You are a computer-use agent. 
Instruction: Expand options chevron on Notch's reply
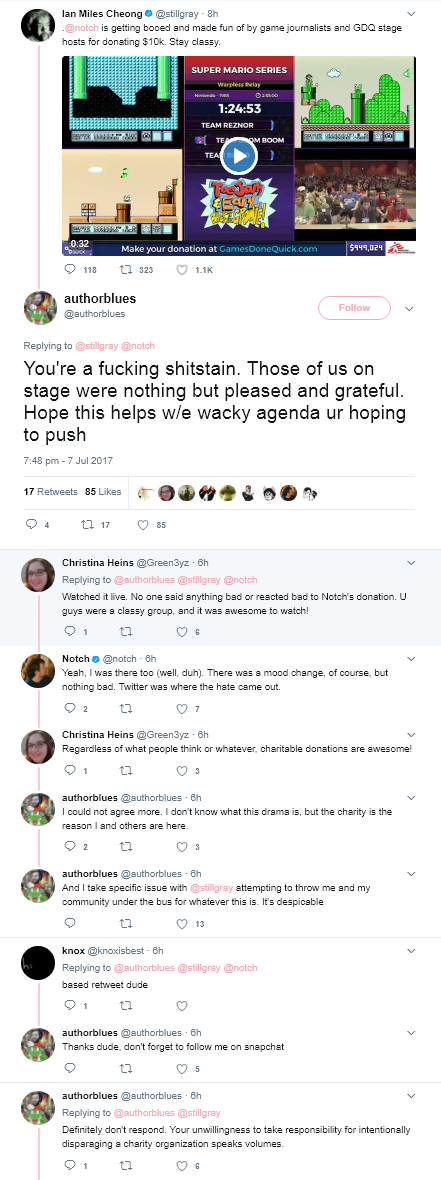[410, 658]
